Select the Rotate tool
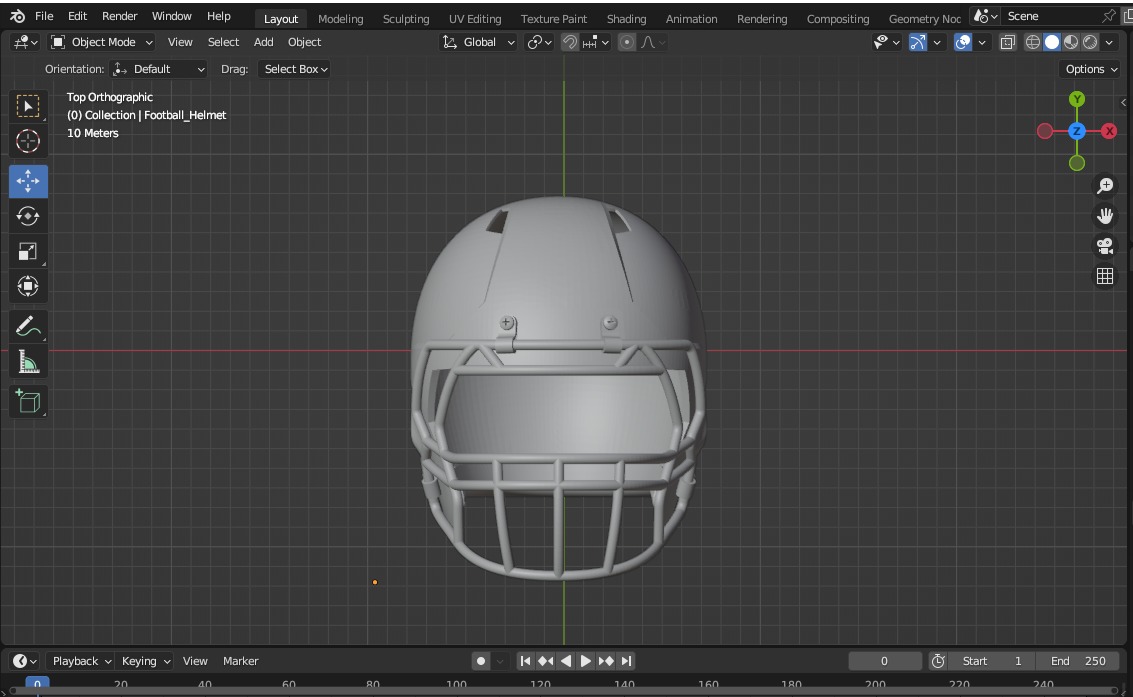The width and height of the screenshot is (1133, 697). pyautogui.click(x=28, y=216)
